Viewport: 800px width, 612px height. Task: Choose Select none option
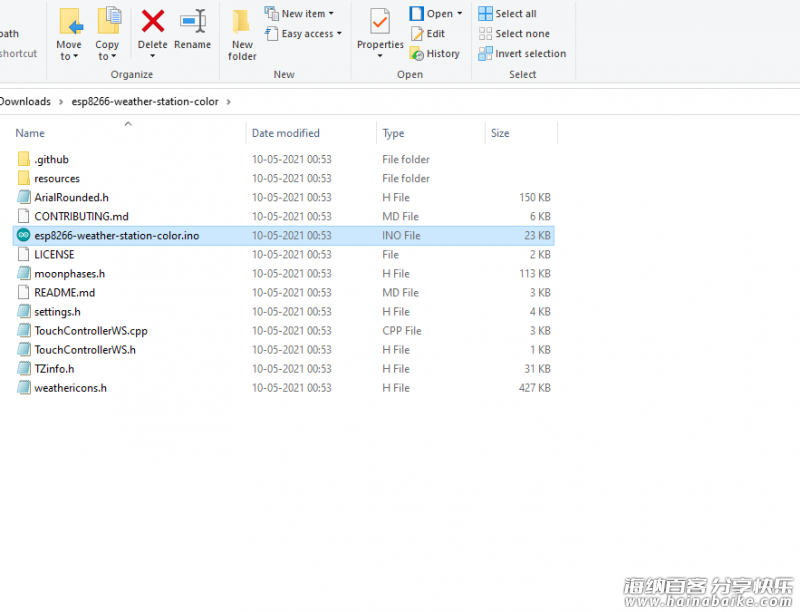pos(513,34)
